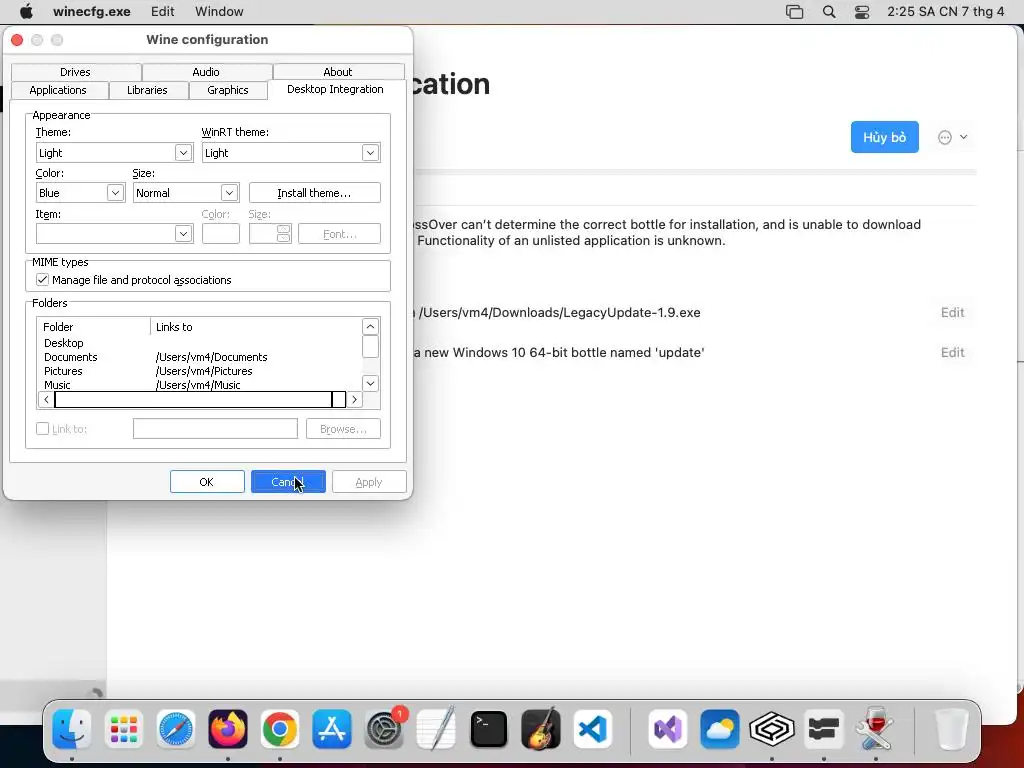Open App Store in the dock
Image resolution: width=1024 pixels, height=768 pixels.
coord(332,729)
